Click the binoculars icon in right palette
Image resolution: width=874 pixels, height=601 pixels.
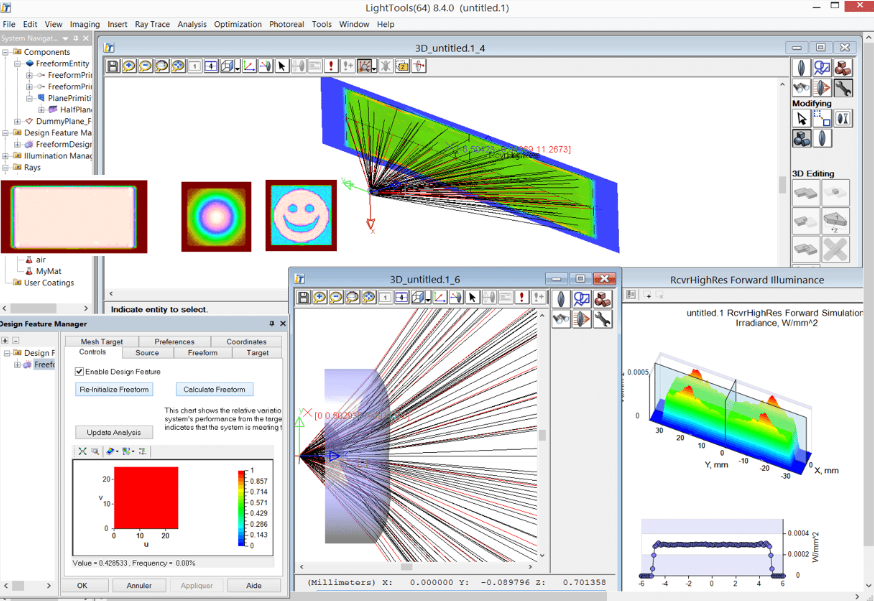pyautogui.click(x=802, y=88)
